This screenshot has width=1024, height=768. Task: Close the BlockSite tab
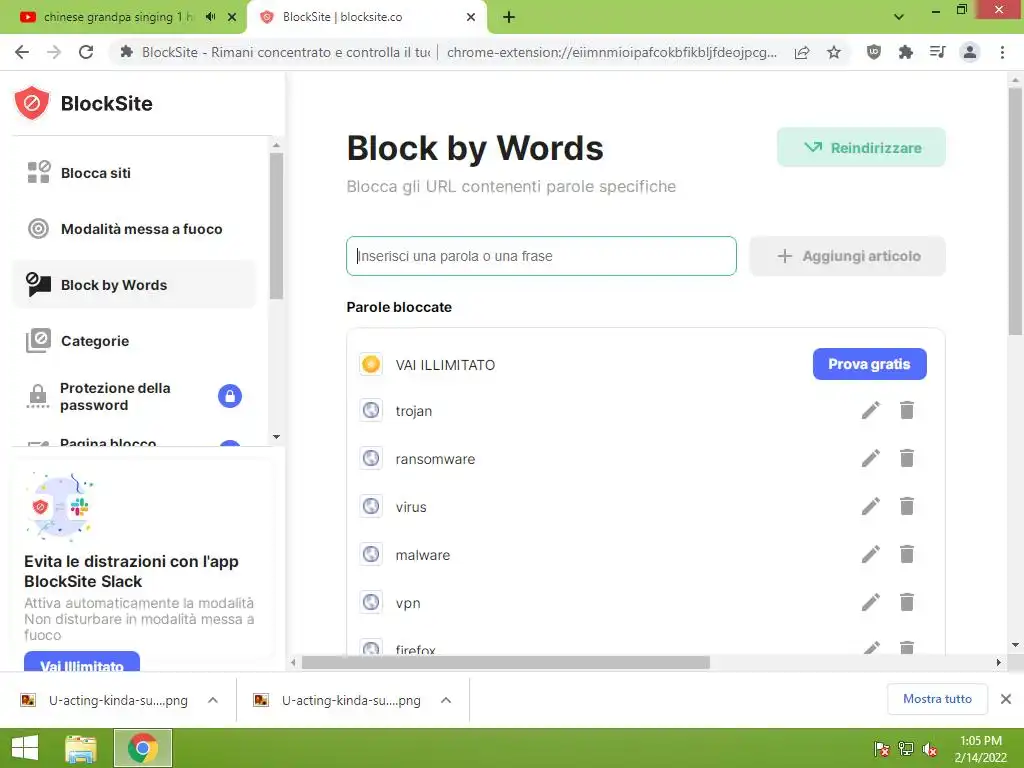[471, 17]
